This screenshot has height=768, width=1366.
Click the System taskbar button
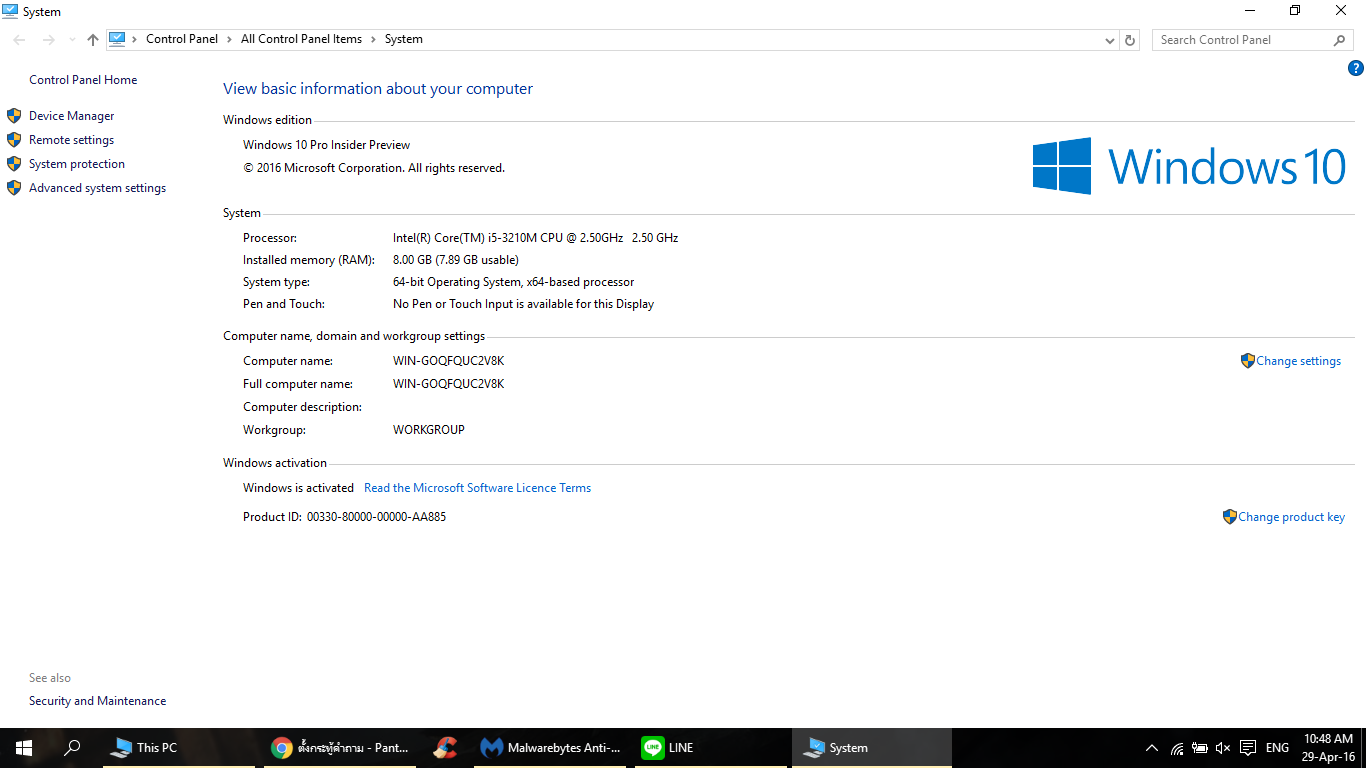click(872, 748)
